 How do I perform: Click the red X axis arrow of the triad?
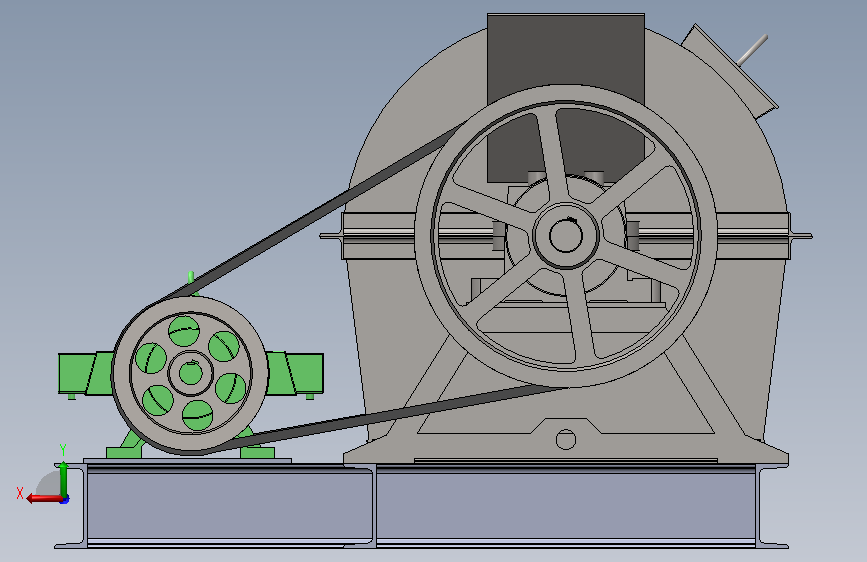(x=44, y=499)
